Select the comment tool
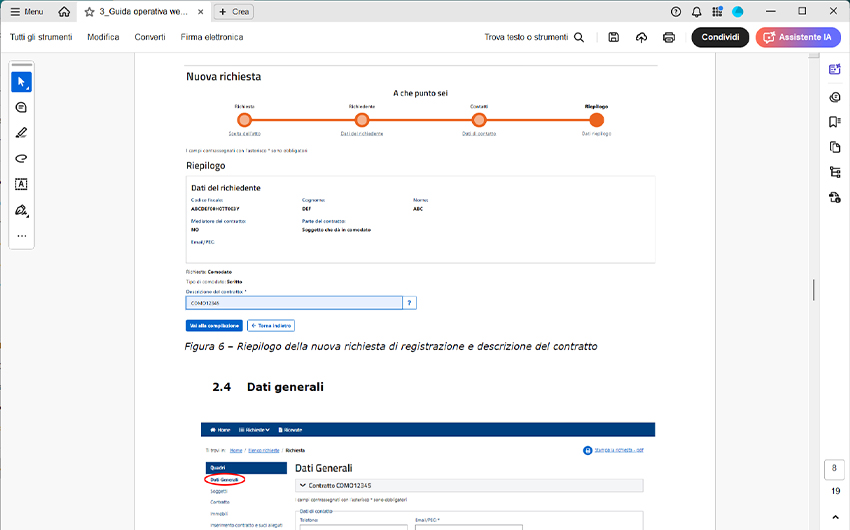 pyautogui.click(x=21, y=107)
